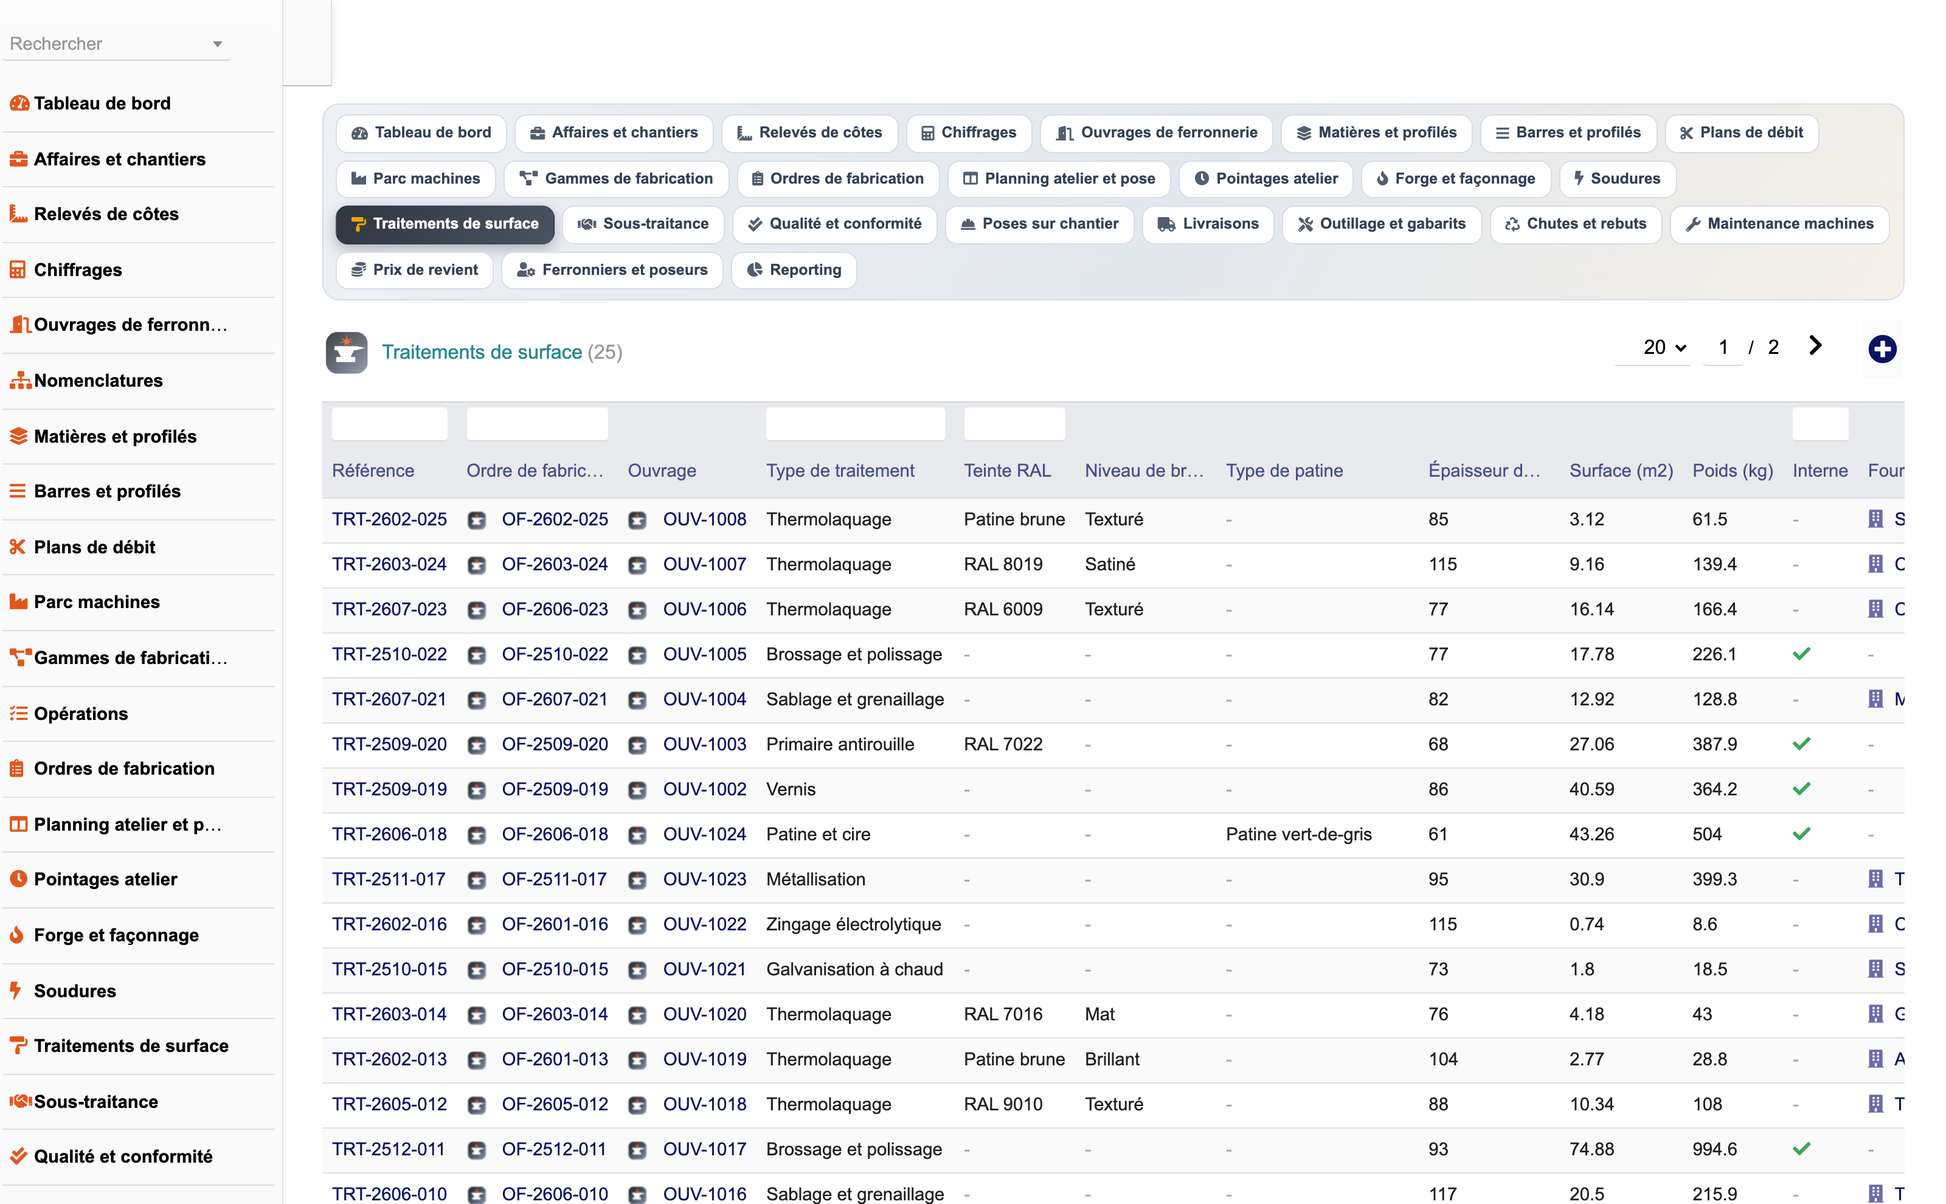Sort by Poids (kg) column header
The width and height of the screenshot is (1946, 1204).
pyautogui.click(x=1732, y=471)
